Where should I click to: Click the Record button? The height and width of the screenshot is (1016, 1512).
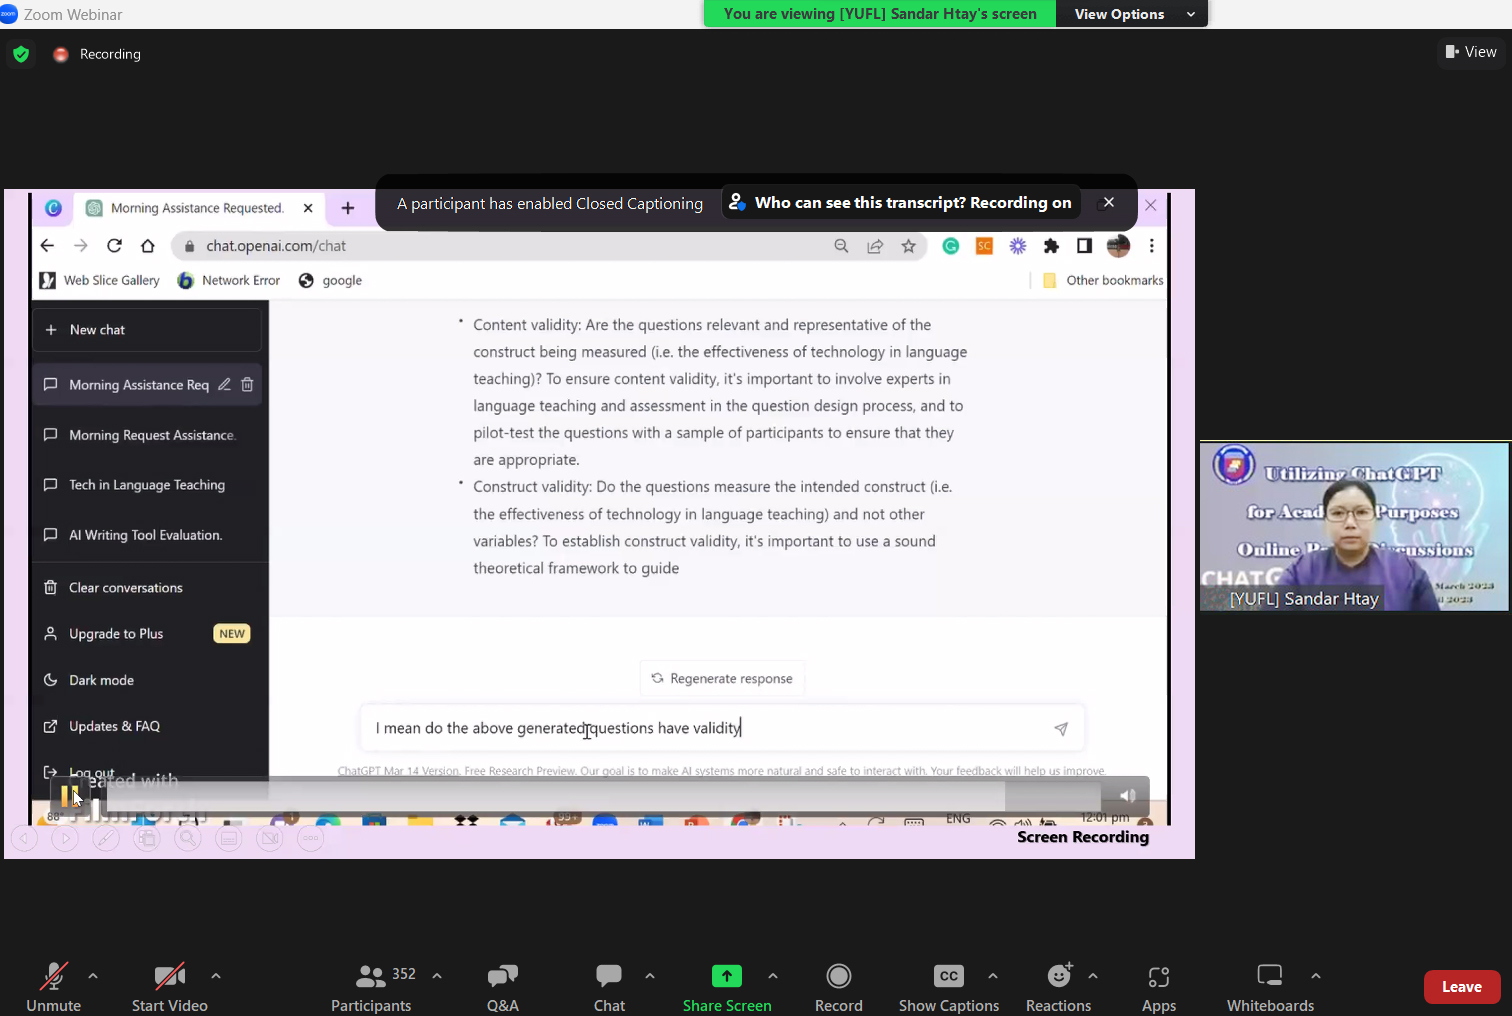[x=838, y=986]
